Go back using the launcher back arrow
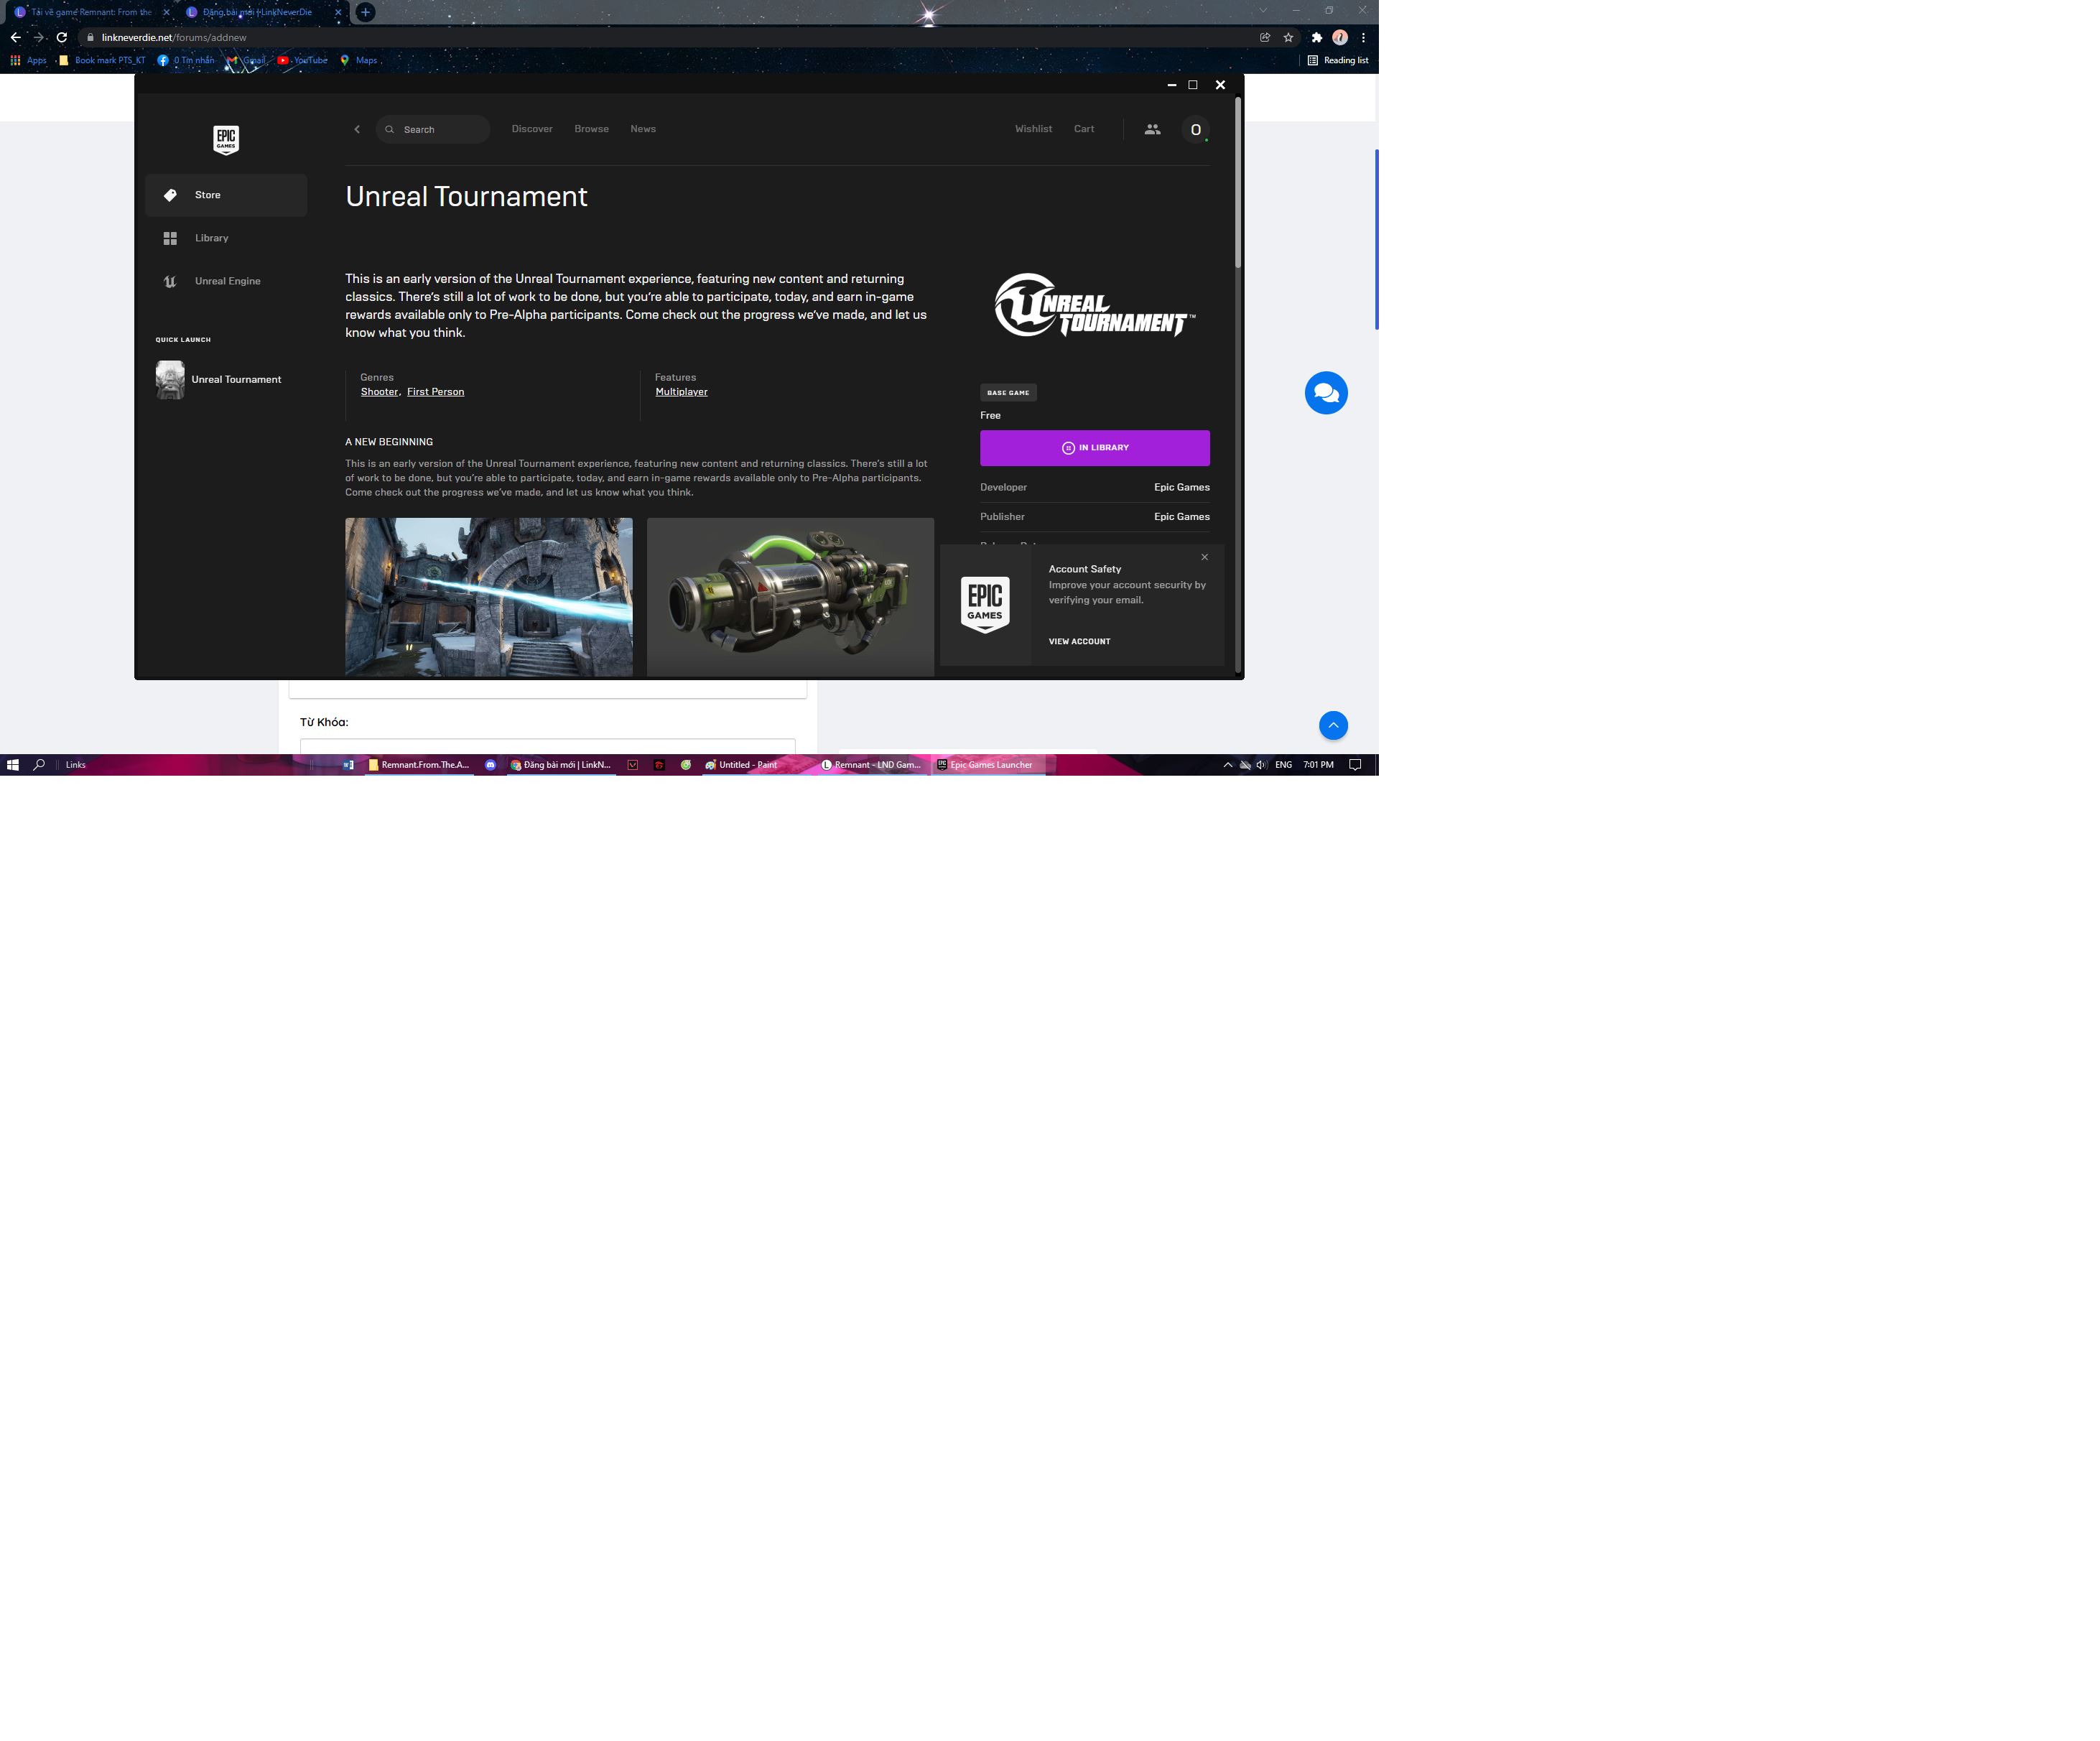 [357, 129]
